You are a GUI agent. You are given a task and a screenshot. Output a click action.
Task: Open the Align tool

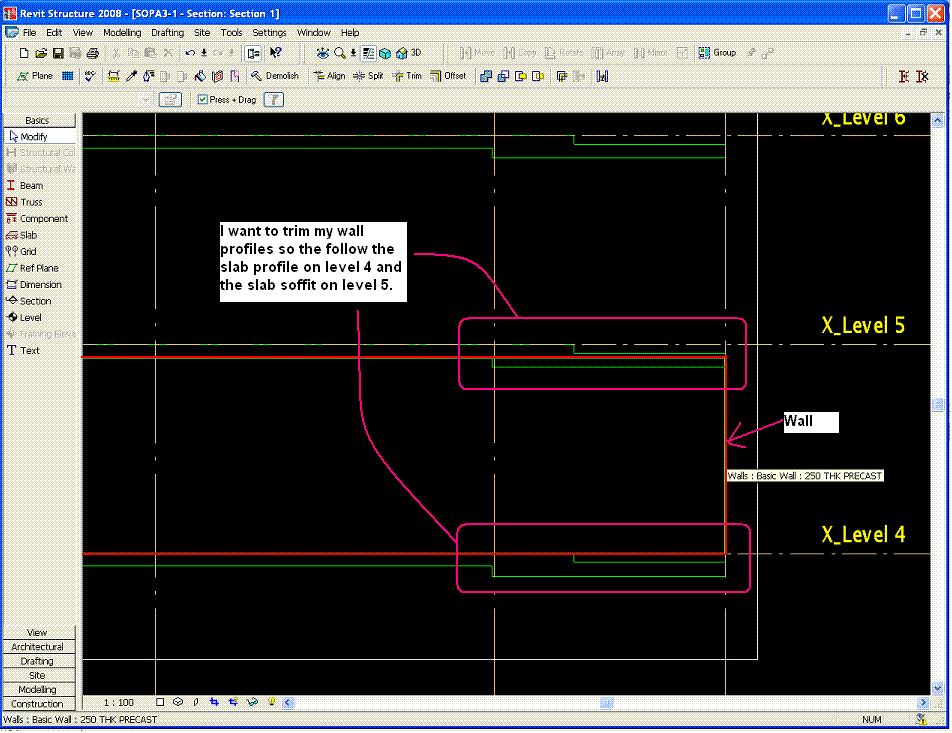(330, 76)
